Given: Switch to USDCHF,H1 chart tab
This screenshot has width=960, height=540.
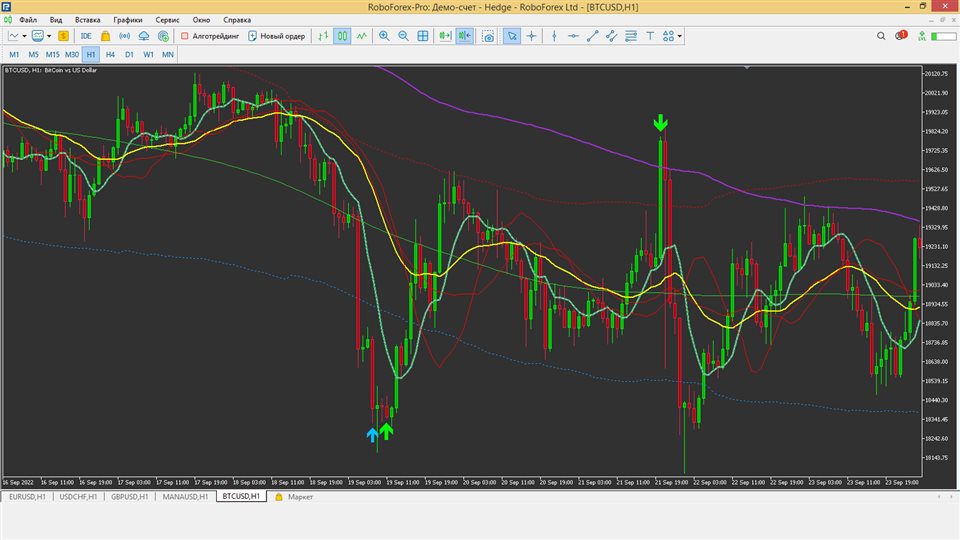Looking at the screenshot, I should pyautogui.click(x=78, y=497).
